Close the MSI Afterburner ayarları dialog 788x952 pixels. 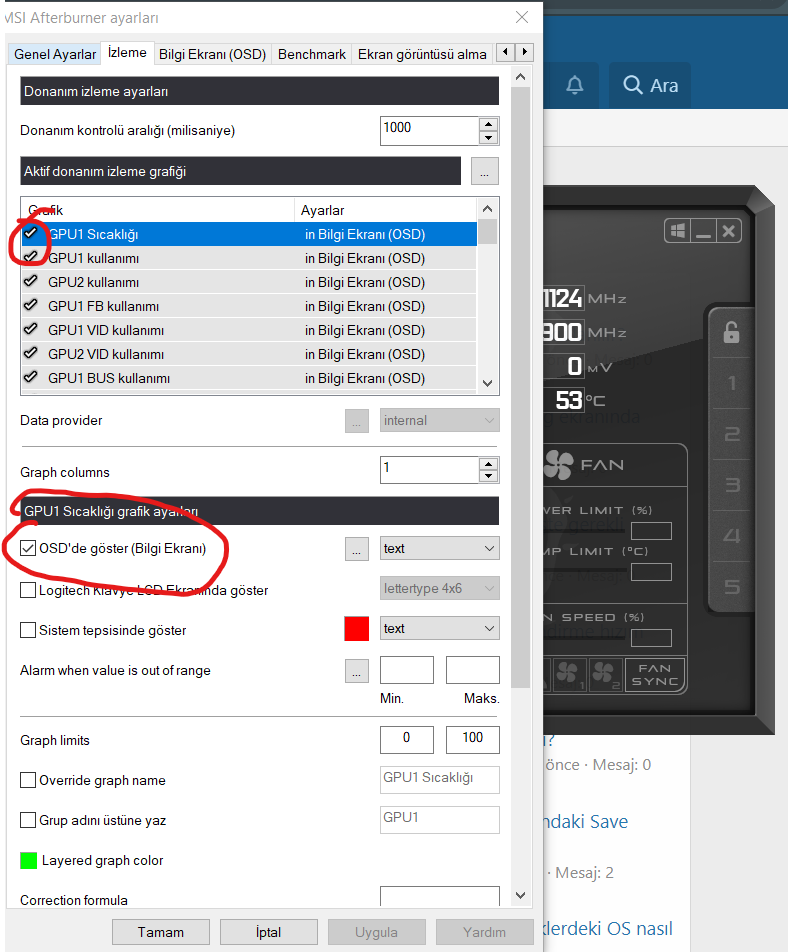[x=521, y=17]
